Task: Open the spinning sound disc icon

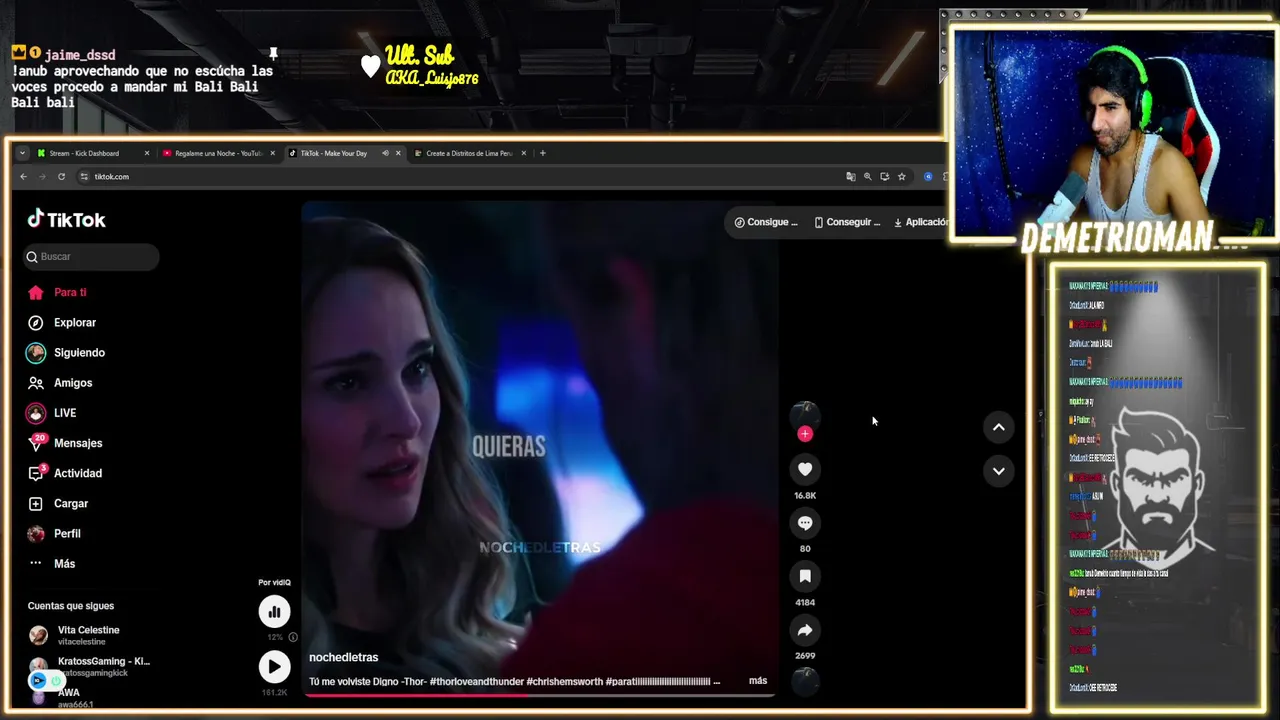Action: 805,682
